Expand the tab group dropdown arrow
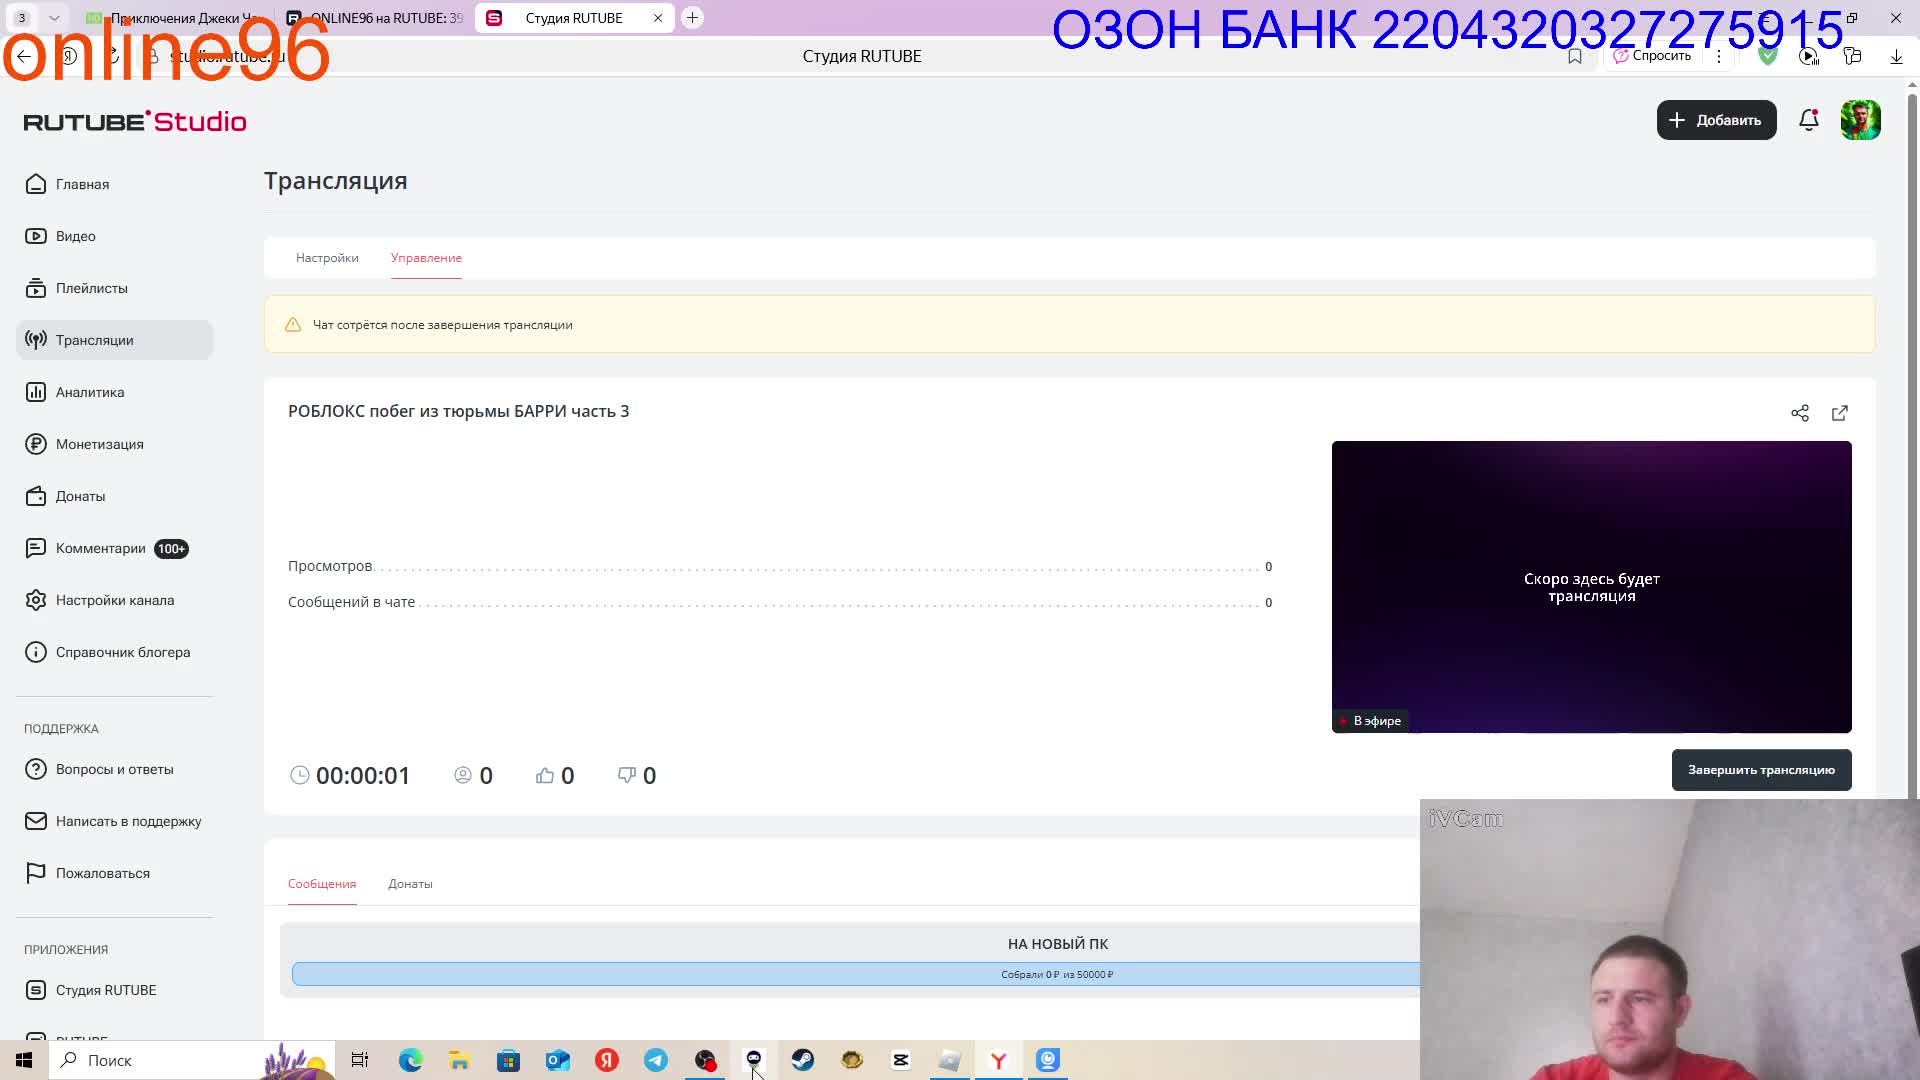This screenshot has height=1080, width=1920. coord(54,18)
